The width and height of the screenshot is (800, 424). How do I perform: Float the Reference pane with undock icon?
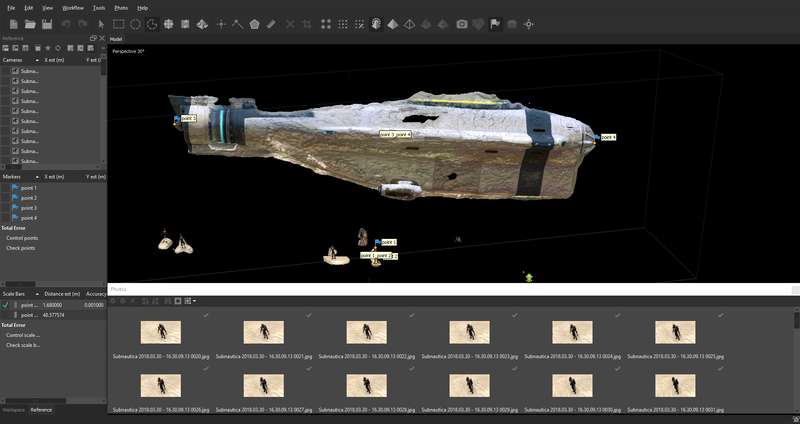click(93, 38)
